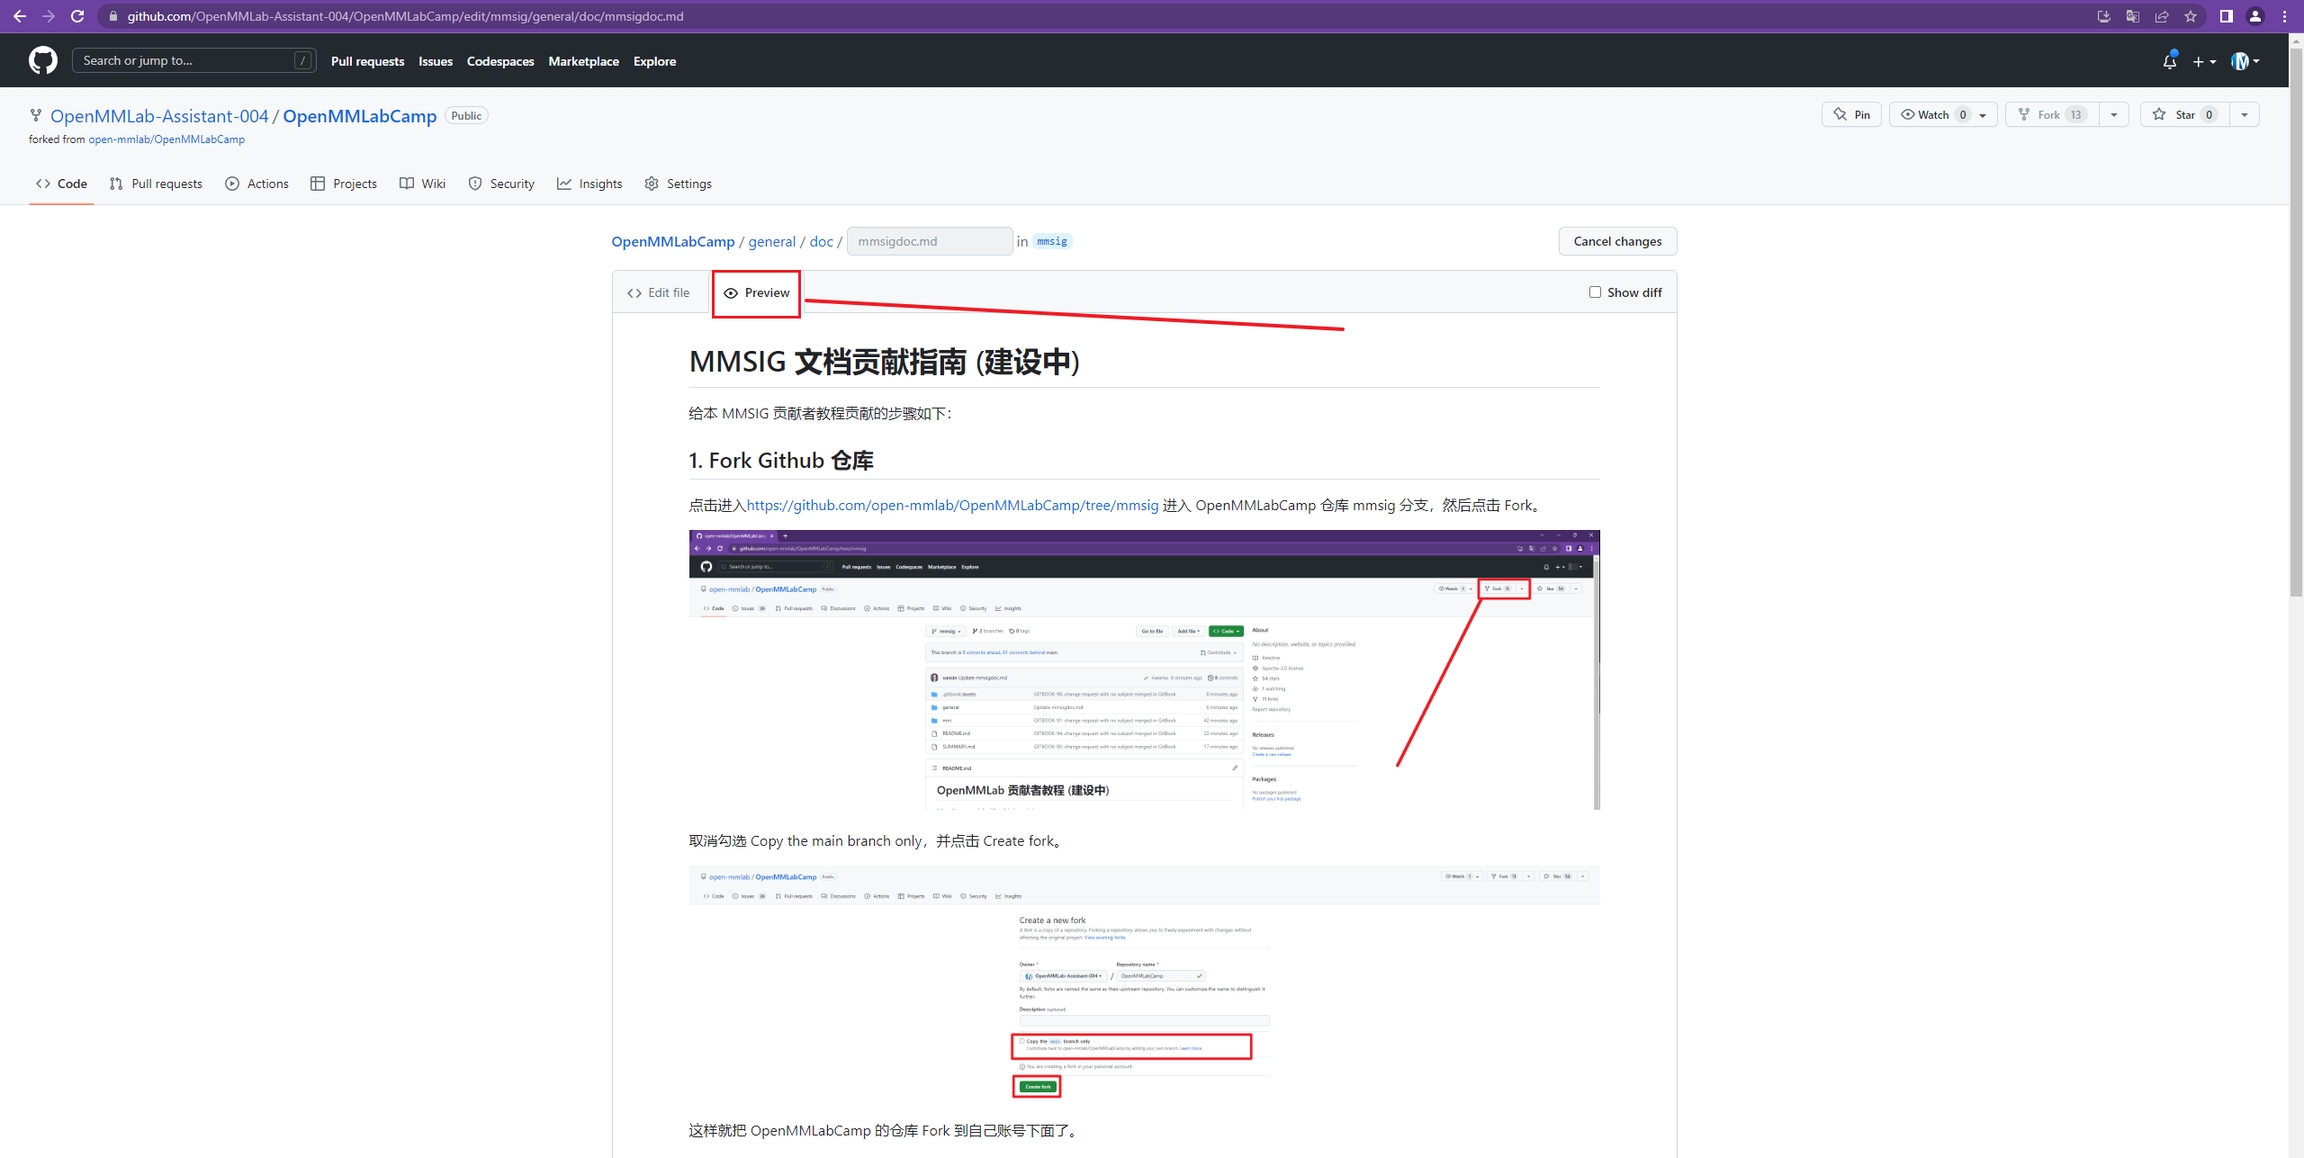Switch to the Edit file tab
This screenshot has height=1158, width=2304.
pos(659,293)
